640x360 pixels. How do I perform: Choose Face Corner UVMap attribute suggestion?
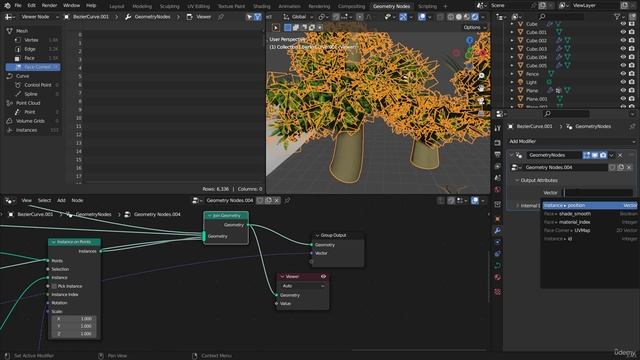pos(590,230)
